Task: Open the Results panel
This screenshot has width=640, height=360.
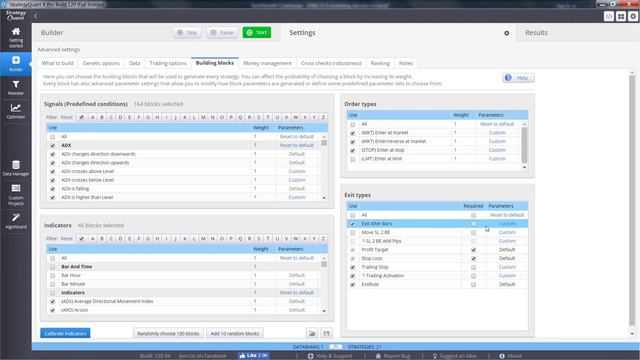Action: click(536, 33)
